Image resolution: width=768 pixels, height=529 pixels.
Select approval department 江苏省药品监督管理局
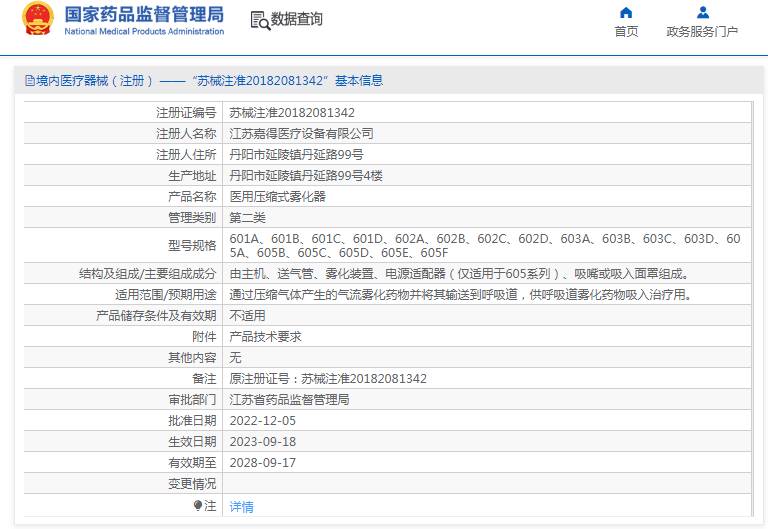tap(289, 400)
